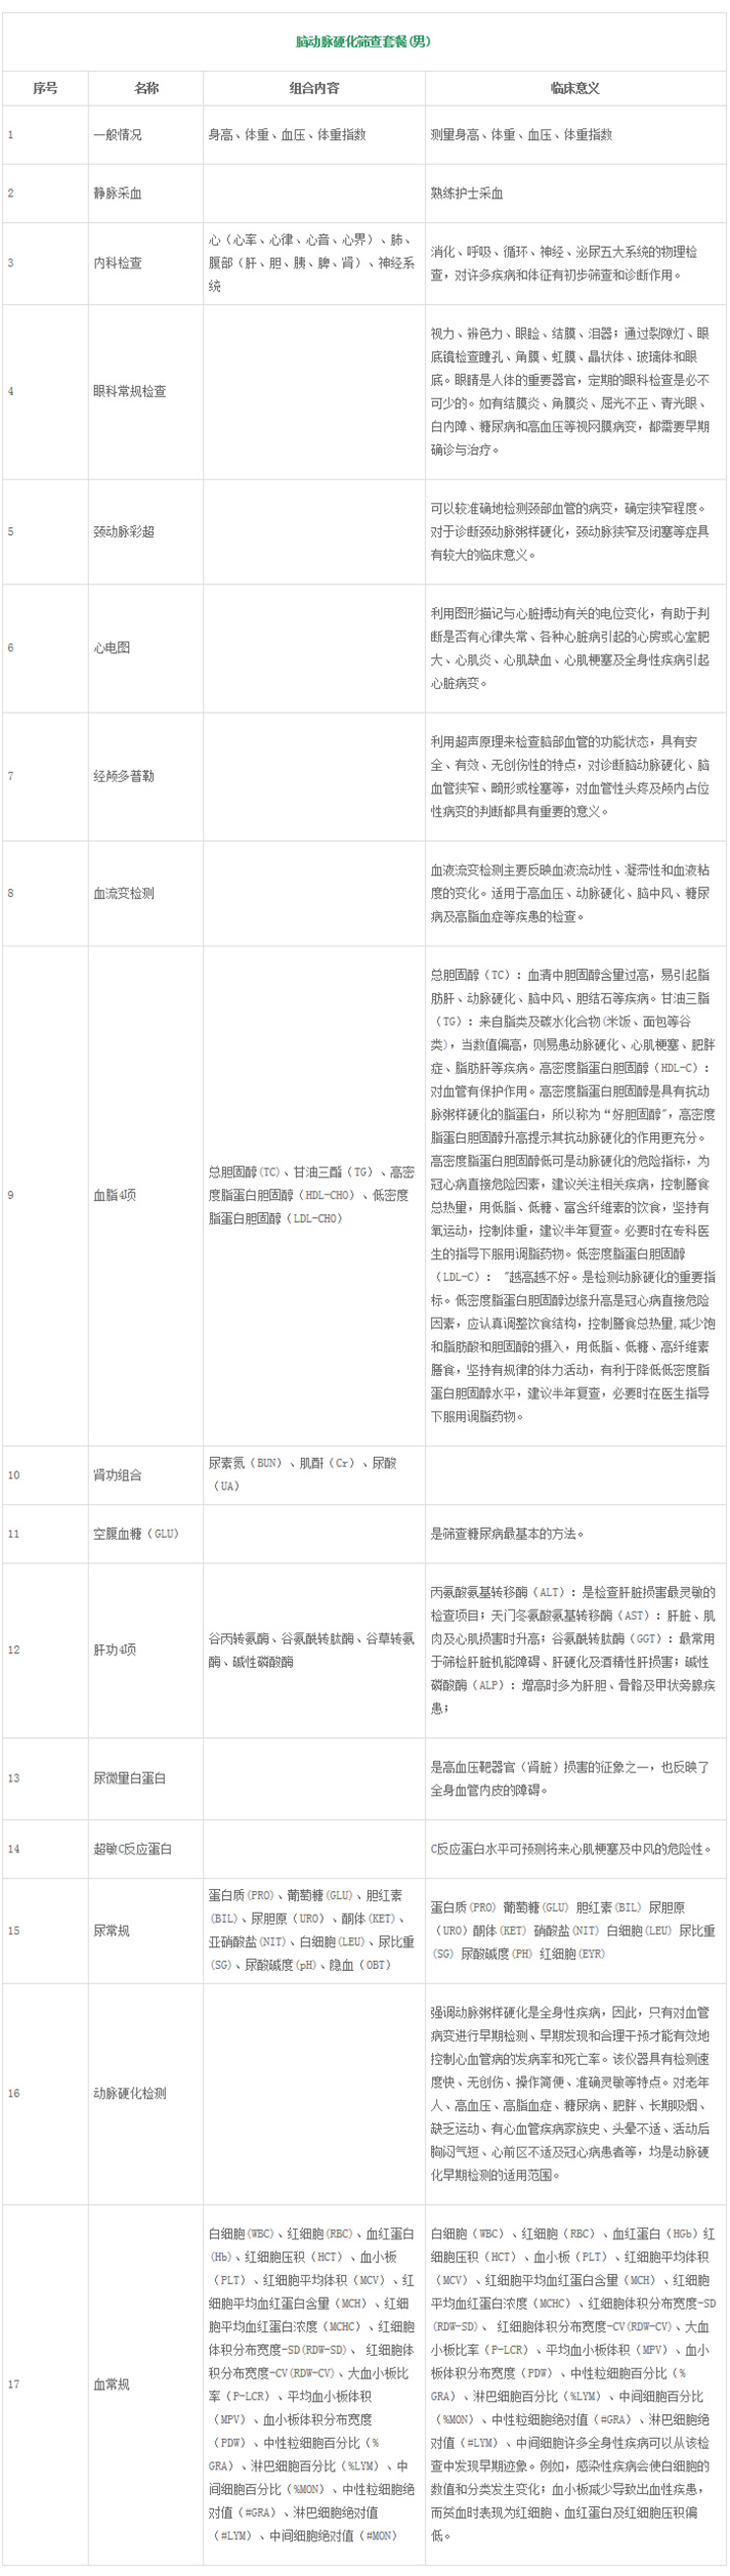Click row number 17 cell
Image resolution: width=730 pixels, height=2576 pixels.
(45, 2384)
